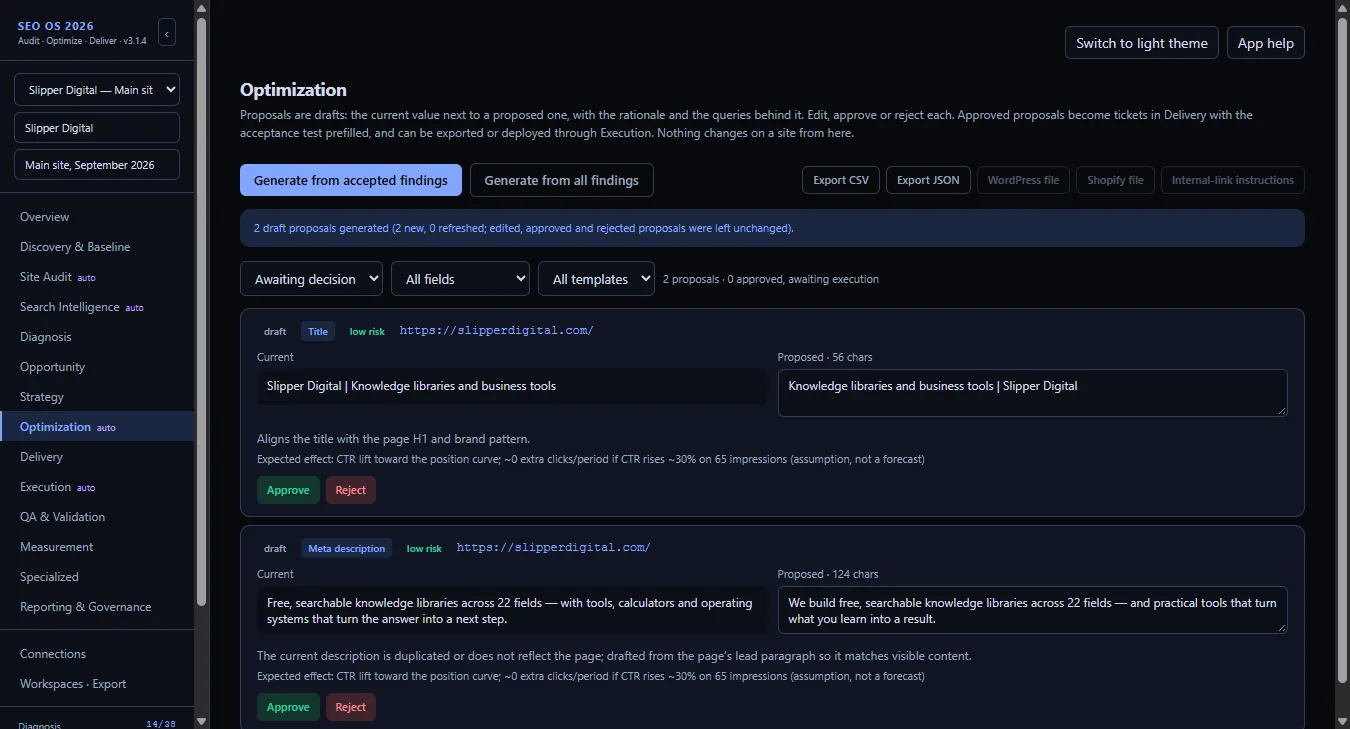
Task: Collapse the sidebar with the chevron button
Action: [167, 33]
